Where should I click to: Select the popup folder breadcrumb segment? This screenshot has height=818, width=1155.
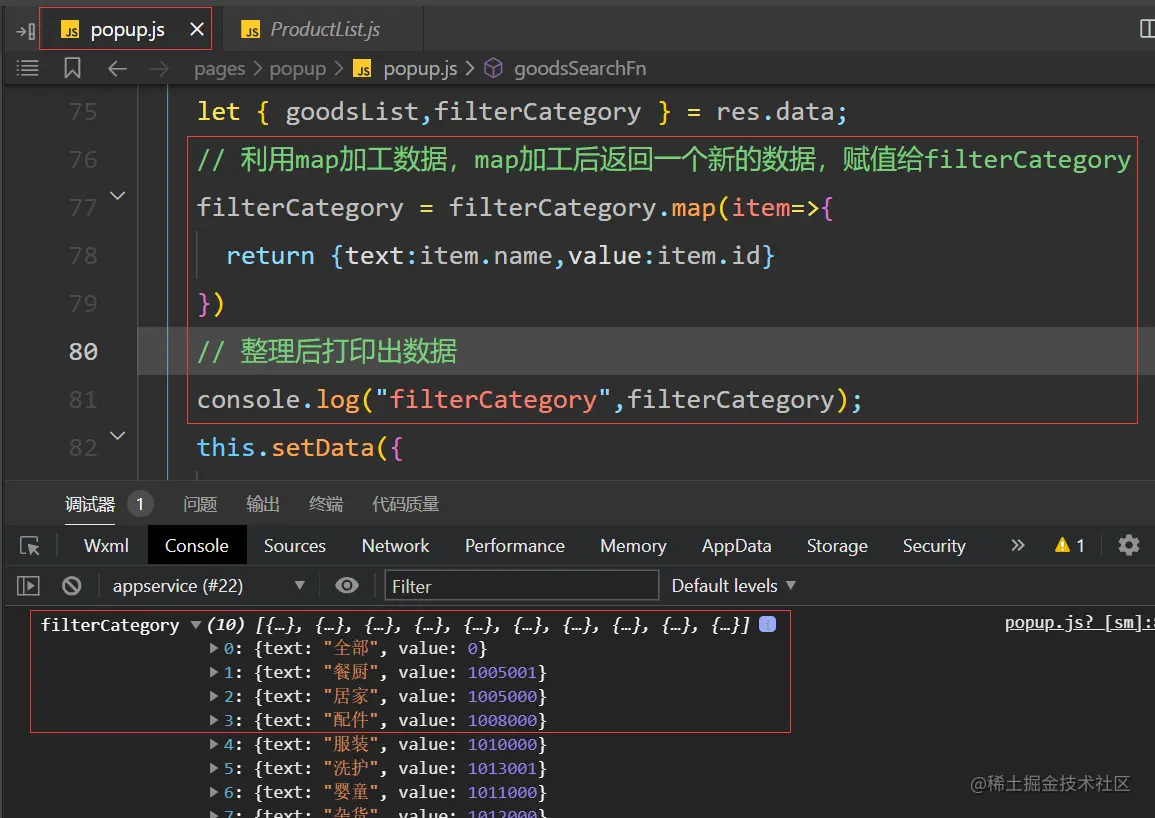[x=298, y=69]
